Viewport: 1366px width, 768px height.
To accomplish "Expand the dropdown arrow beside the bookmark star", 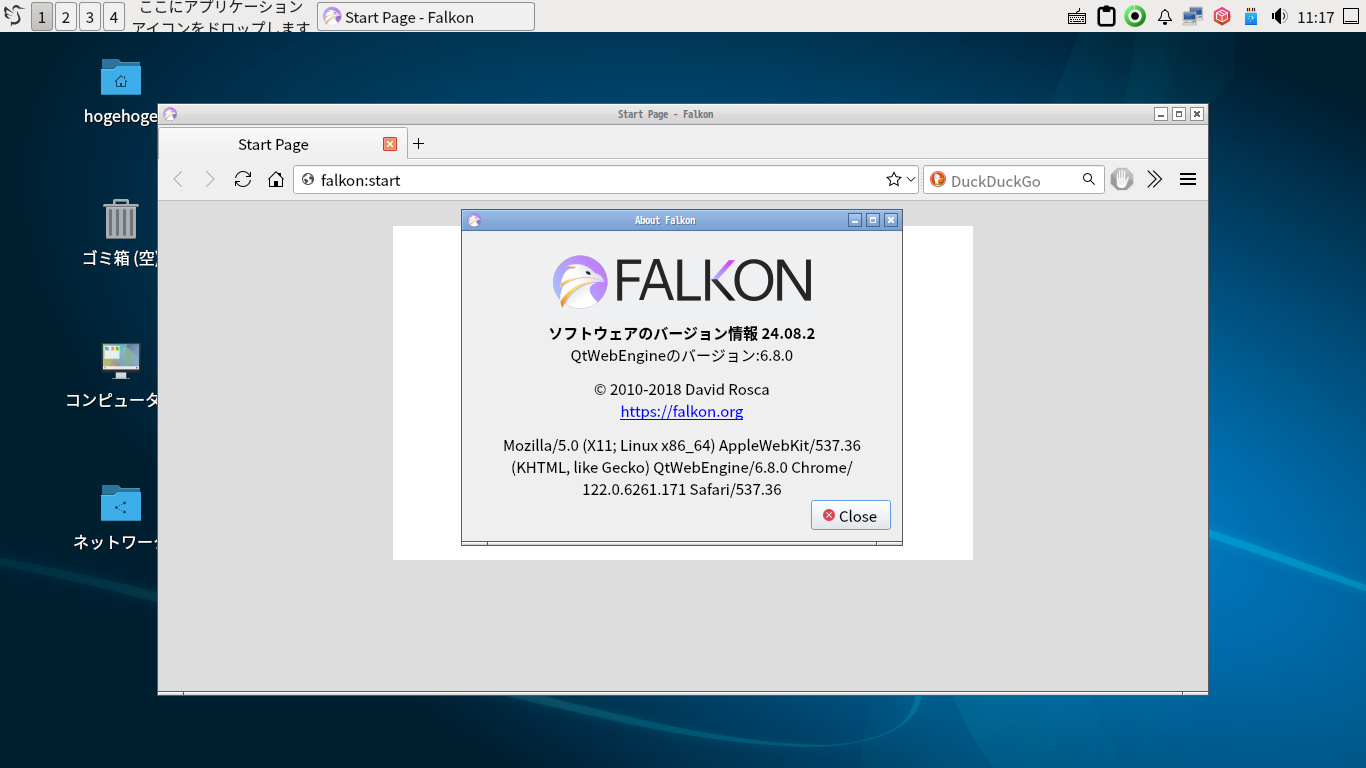I will pyautogui.click(x=911, y=180).
